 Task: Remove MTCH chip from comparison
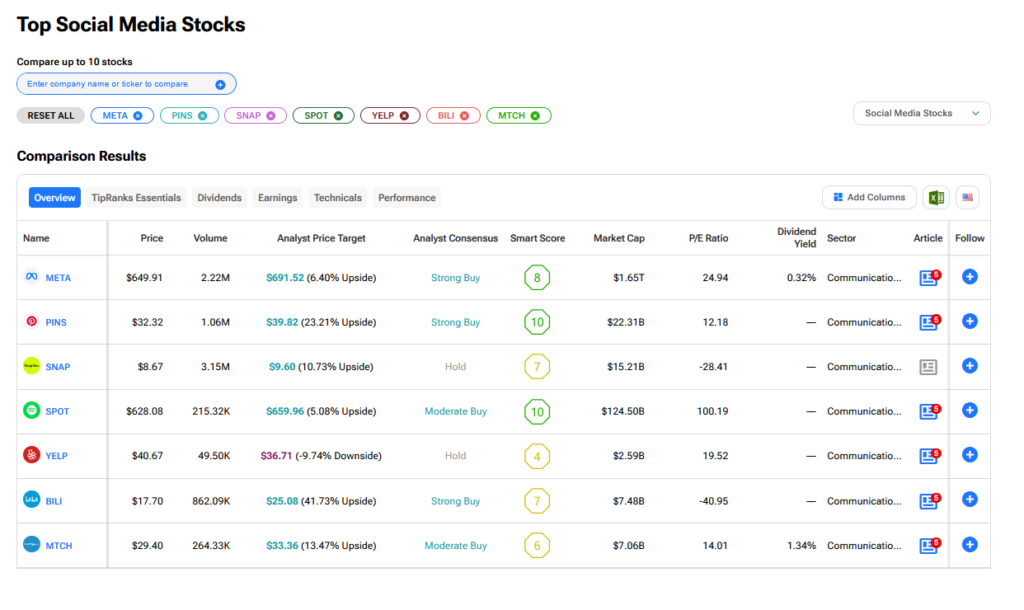(x=536, y=116)
